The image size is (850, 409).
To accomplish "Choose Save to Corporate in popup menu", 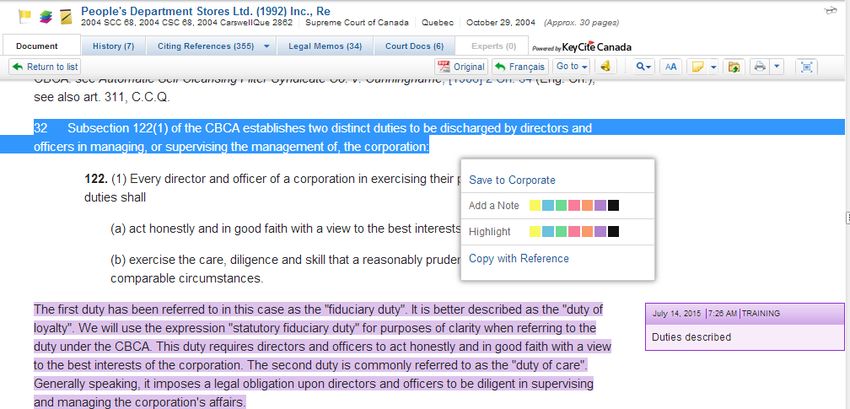I will pos(512,180).
